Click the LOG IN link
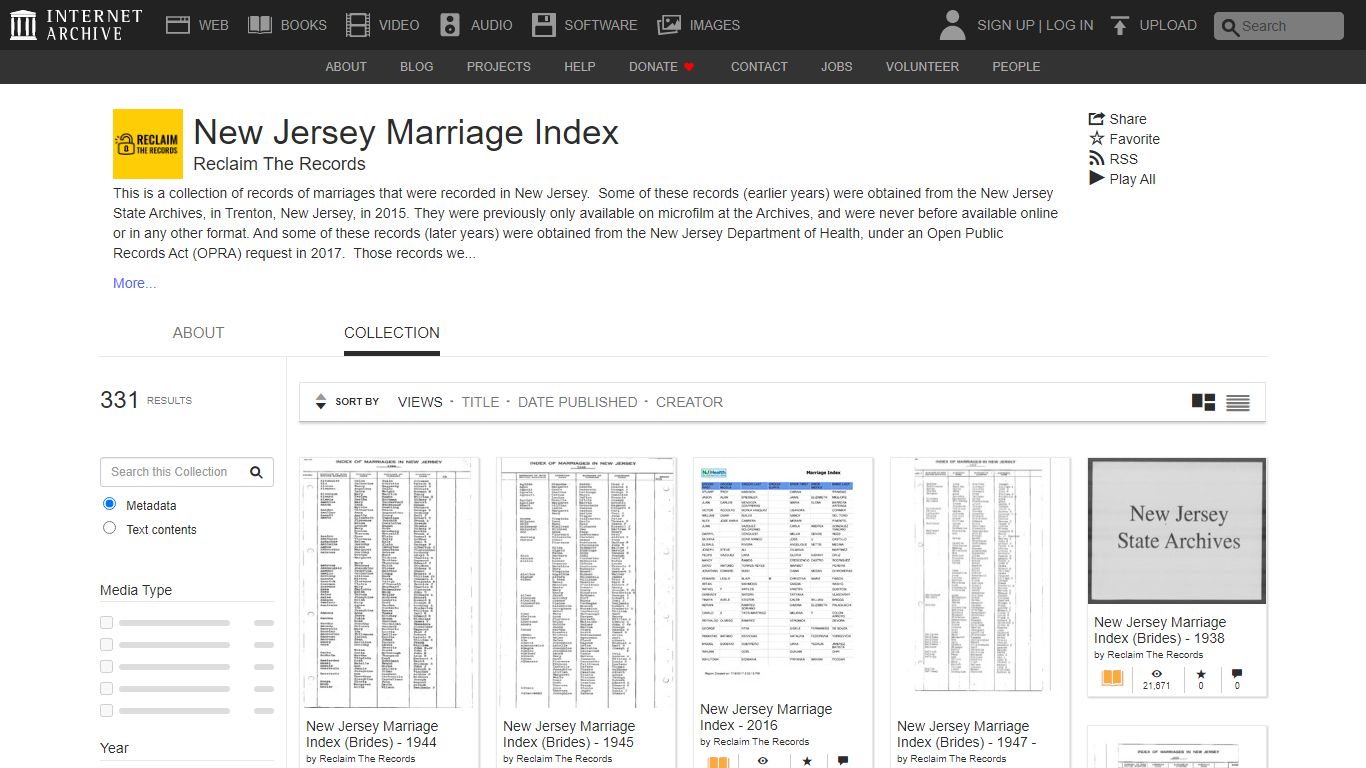This screenshot has width=1366, height=768. pyautogui.click(x=1070, y=25)
